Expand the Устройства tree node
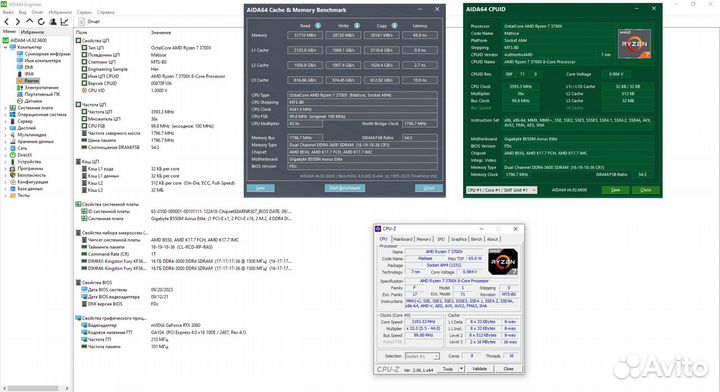The width and height of the screenshot is (720, 392). [6, 162]
